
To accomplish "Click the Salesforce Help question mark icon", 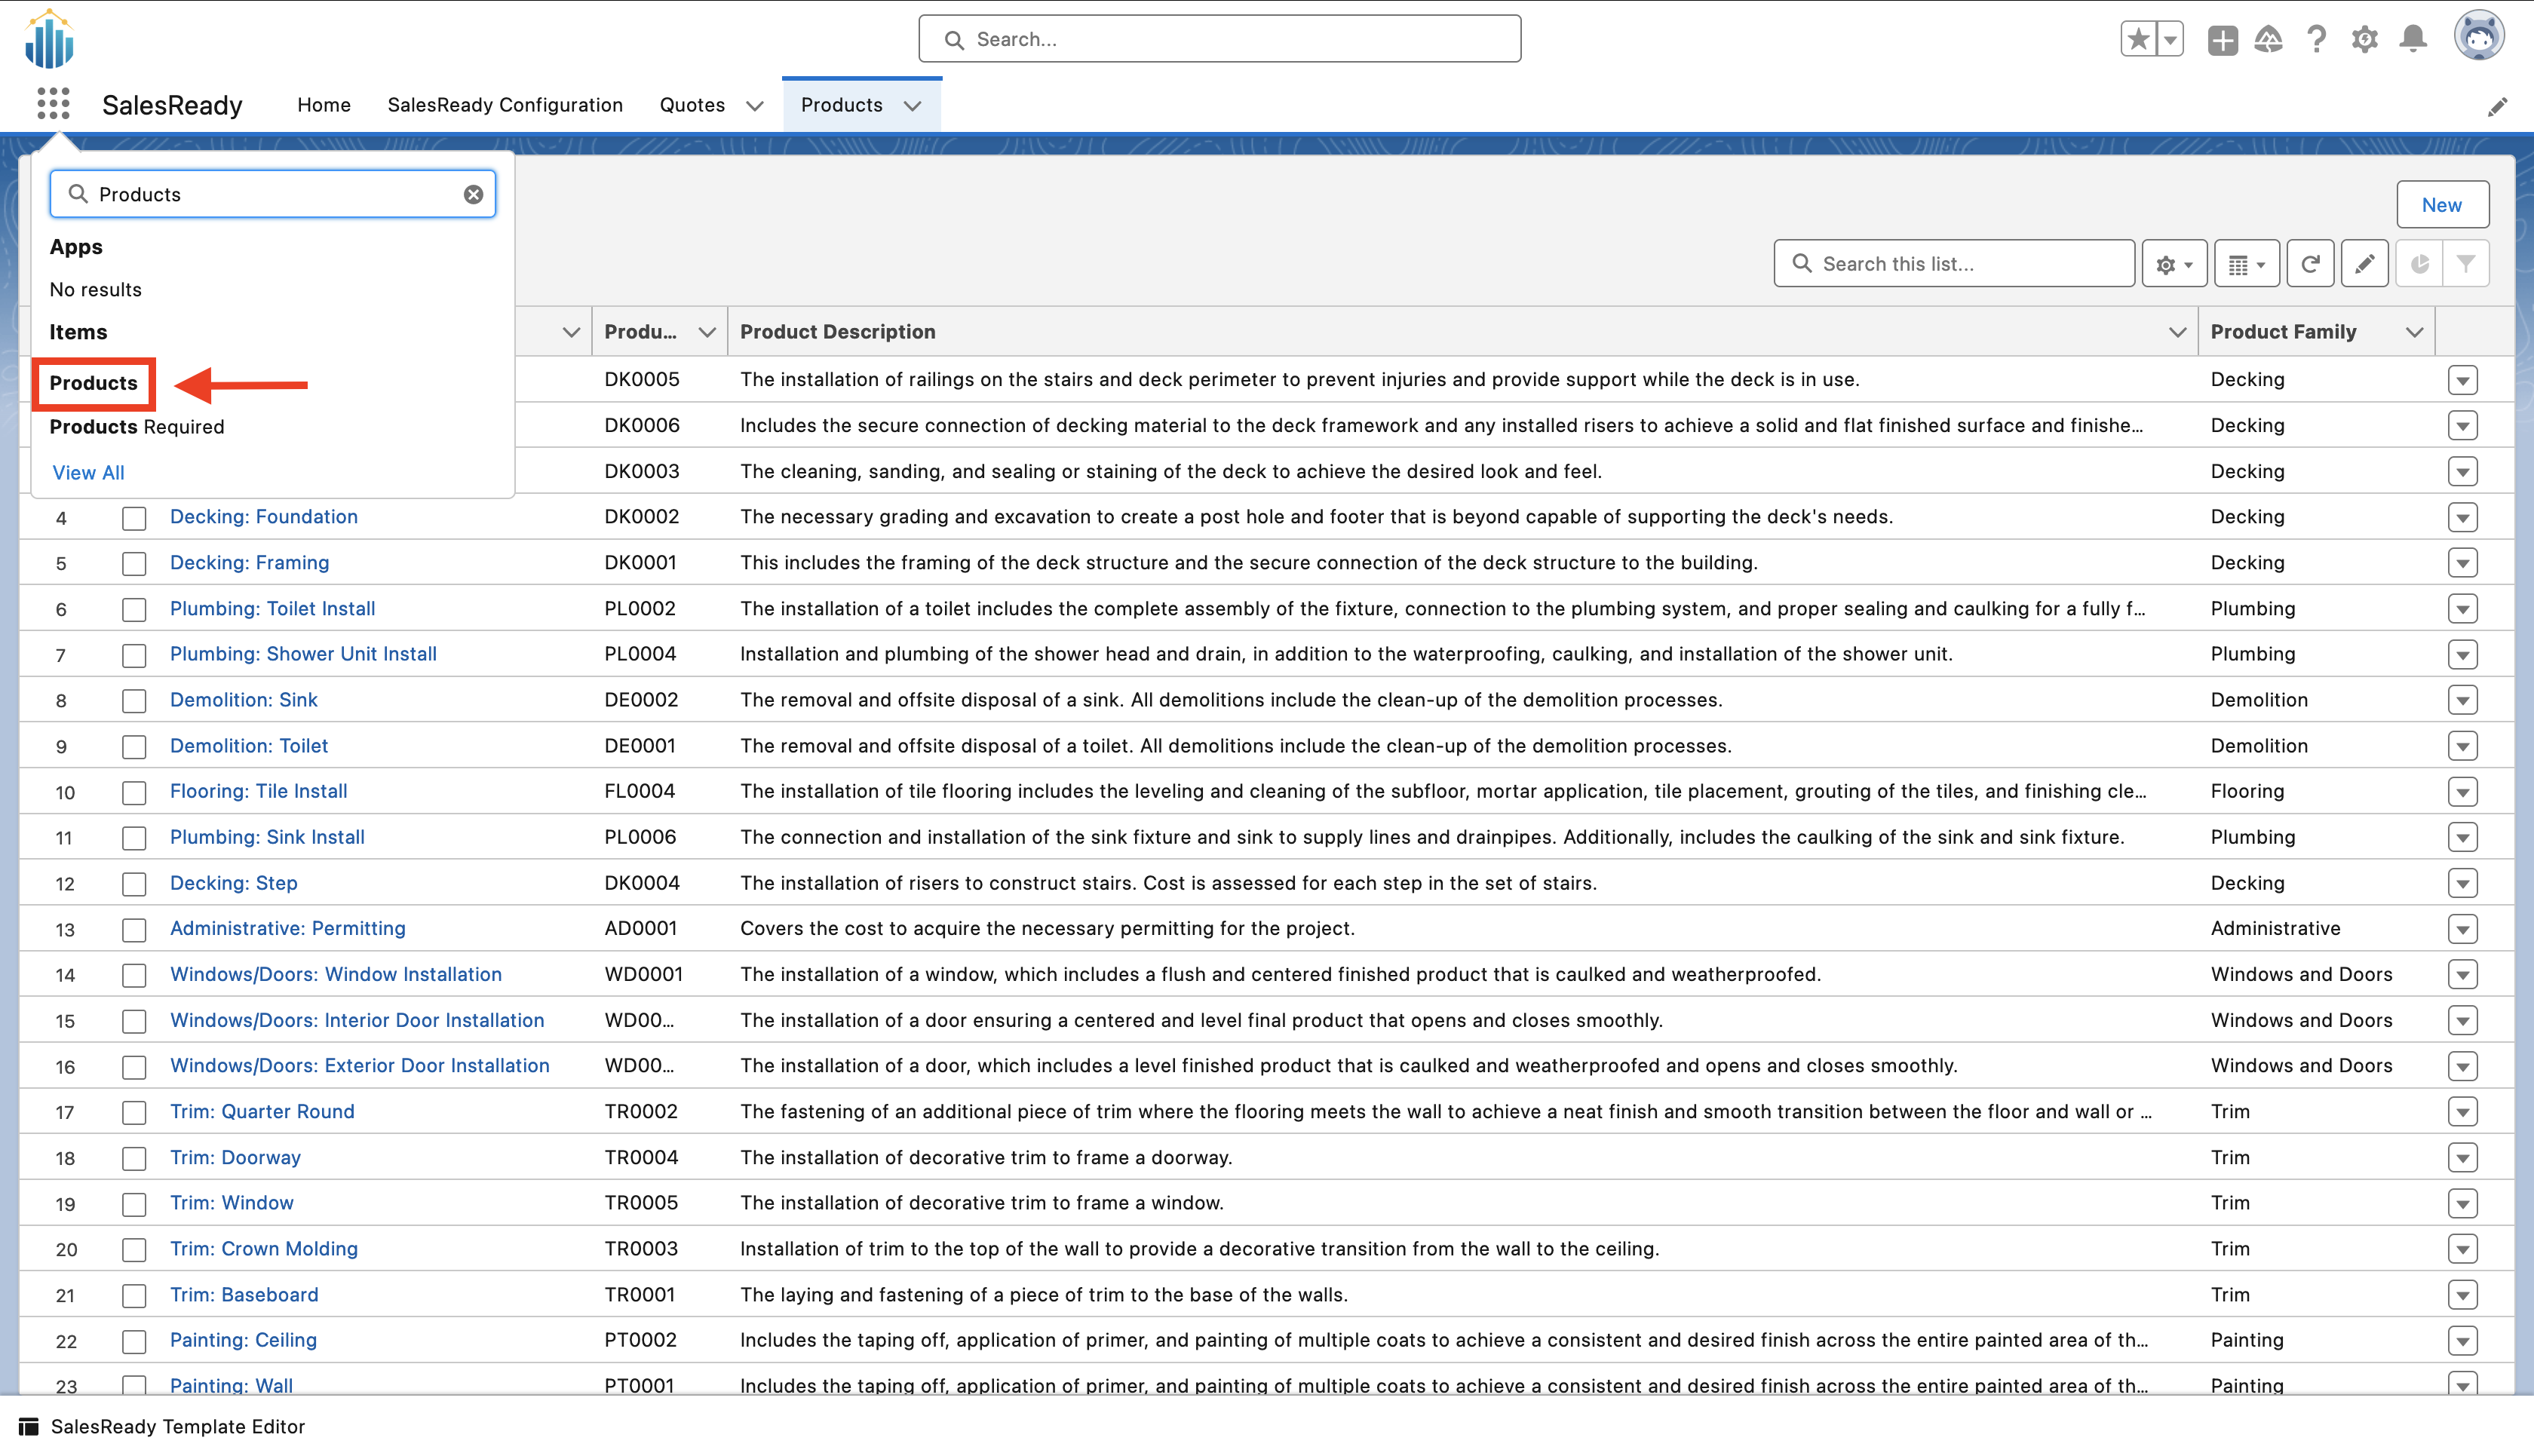I will tap(2316, 39).
